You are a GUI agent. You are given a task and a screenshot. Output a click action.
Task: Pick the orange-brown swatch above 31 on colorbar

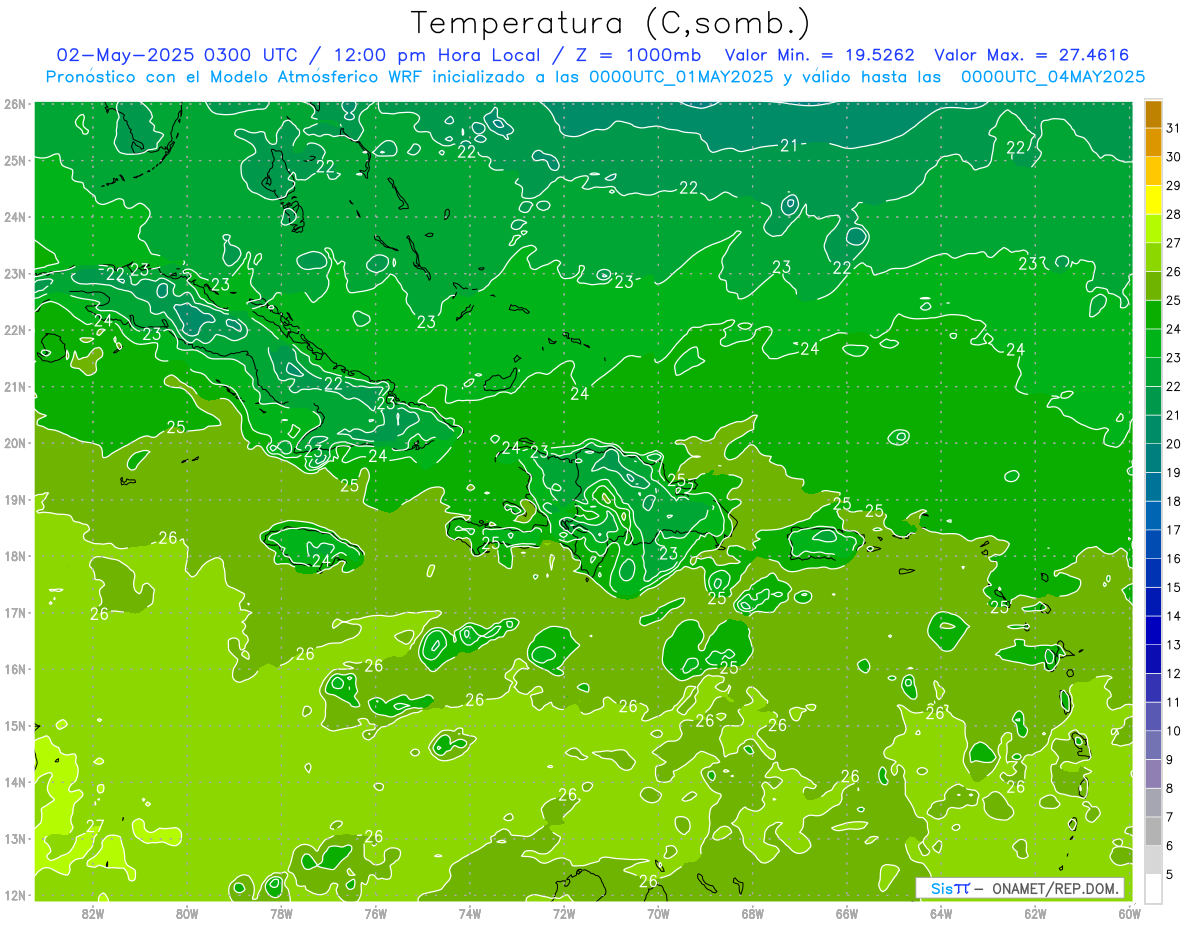point(1153,113)
